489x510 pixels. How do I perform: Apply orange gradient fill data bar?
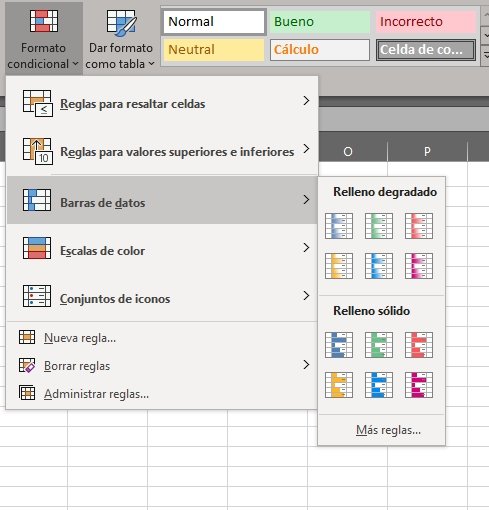click(x=339, y=266)
